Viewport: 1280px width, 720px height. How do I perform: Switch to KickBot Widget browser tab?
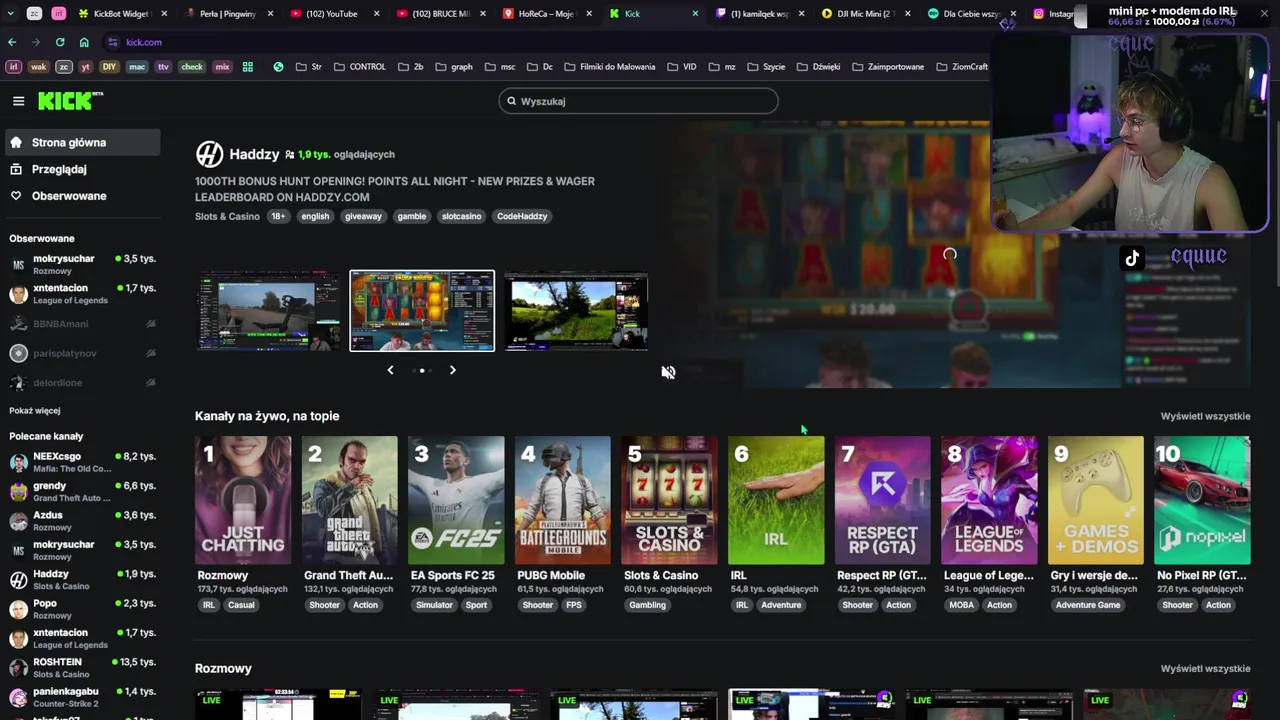120,14
